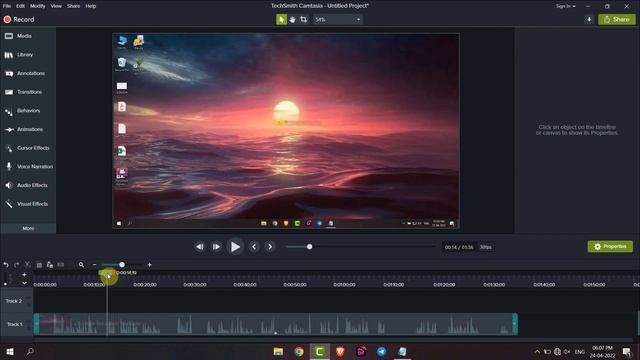This screenshot has width=640, height=360.
Task: Open the Cursor Effects panel
Action: [28, 148]
